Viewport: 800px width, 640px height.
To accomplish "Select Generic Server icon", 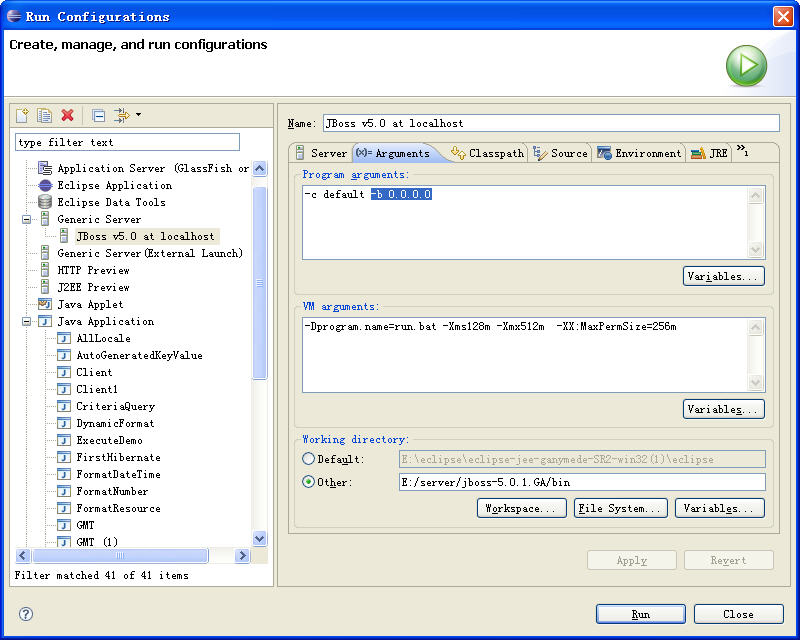I will (x=45, y=219).
